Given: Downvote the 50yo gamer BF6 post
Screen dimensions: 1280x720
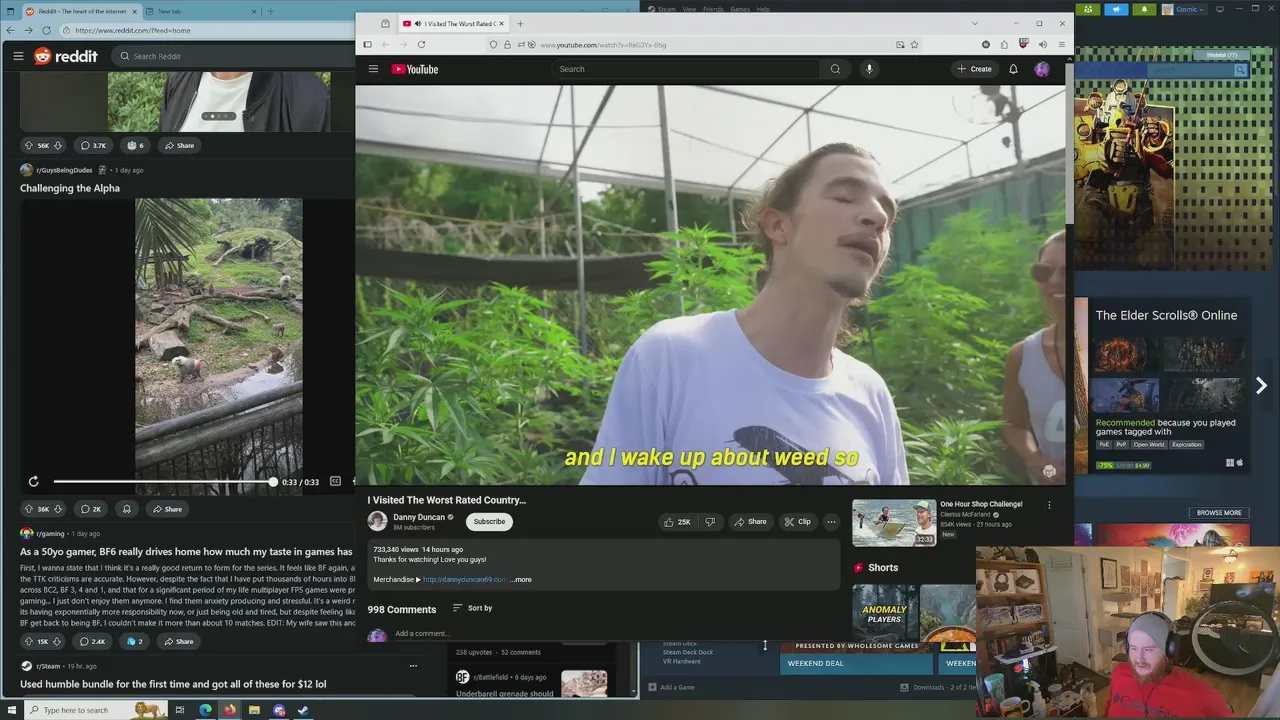Looking at the screenshot, I should click(x=57, y=641).
